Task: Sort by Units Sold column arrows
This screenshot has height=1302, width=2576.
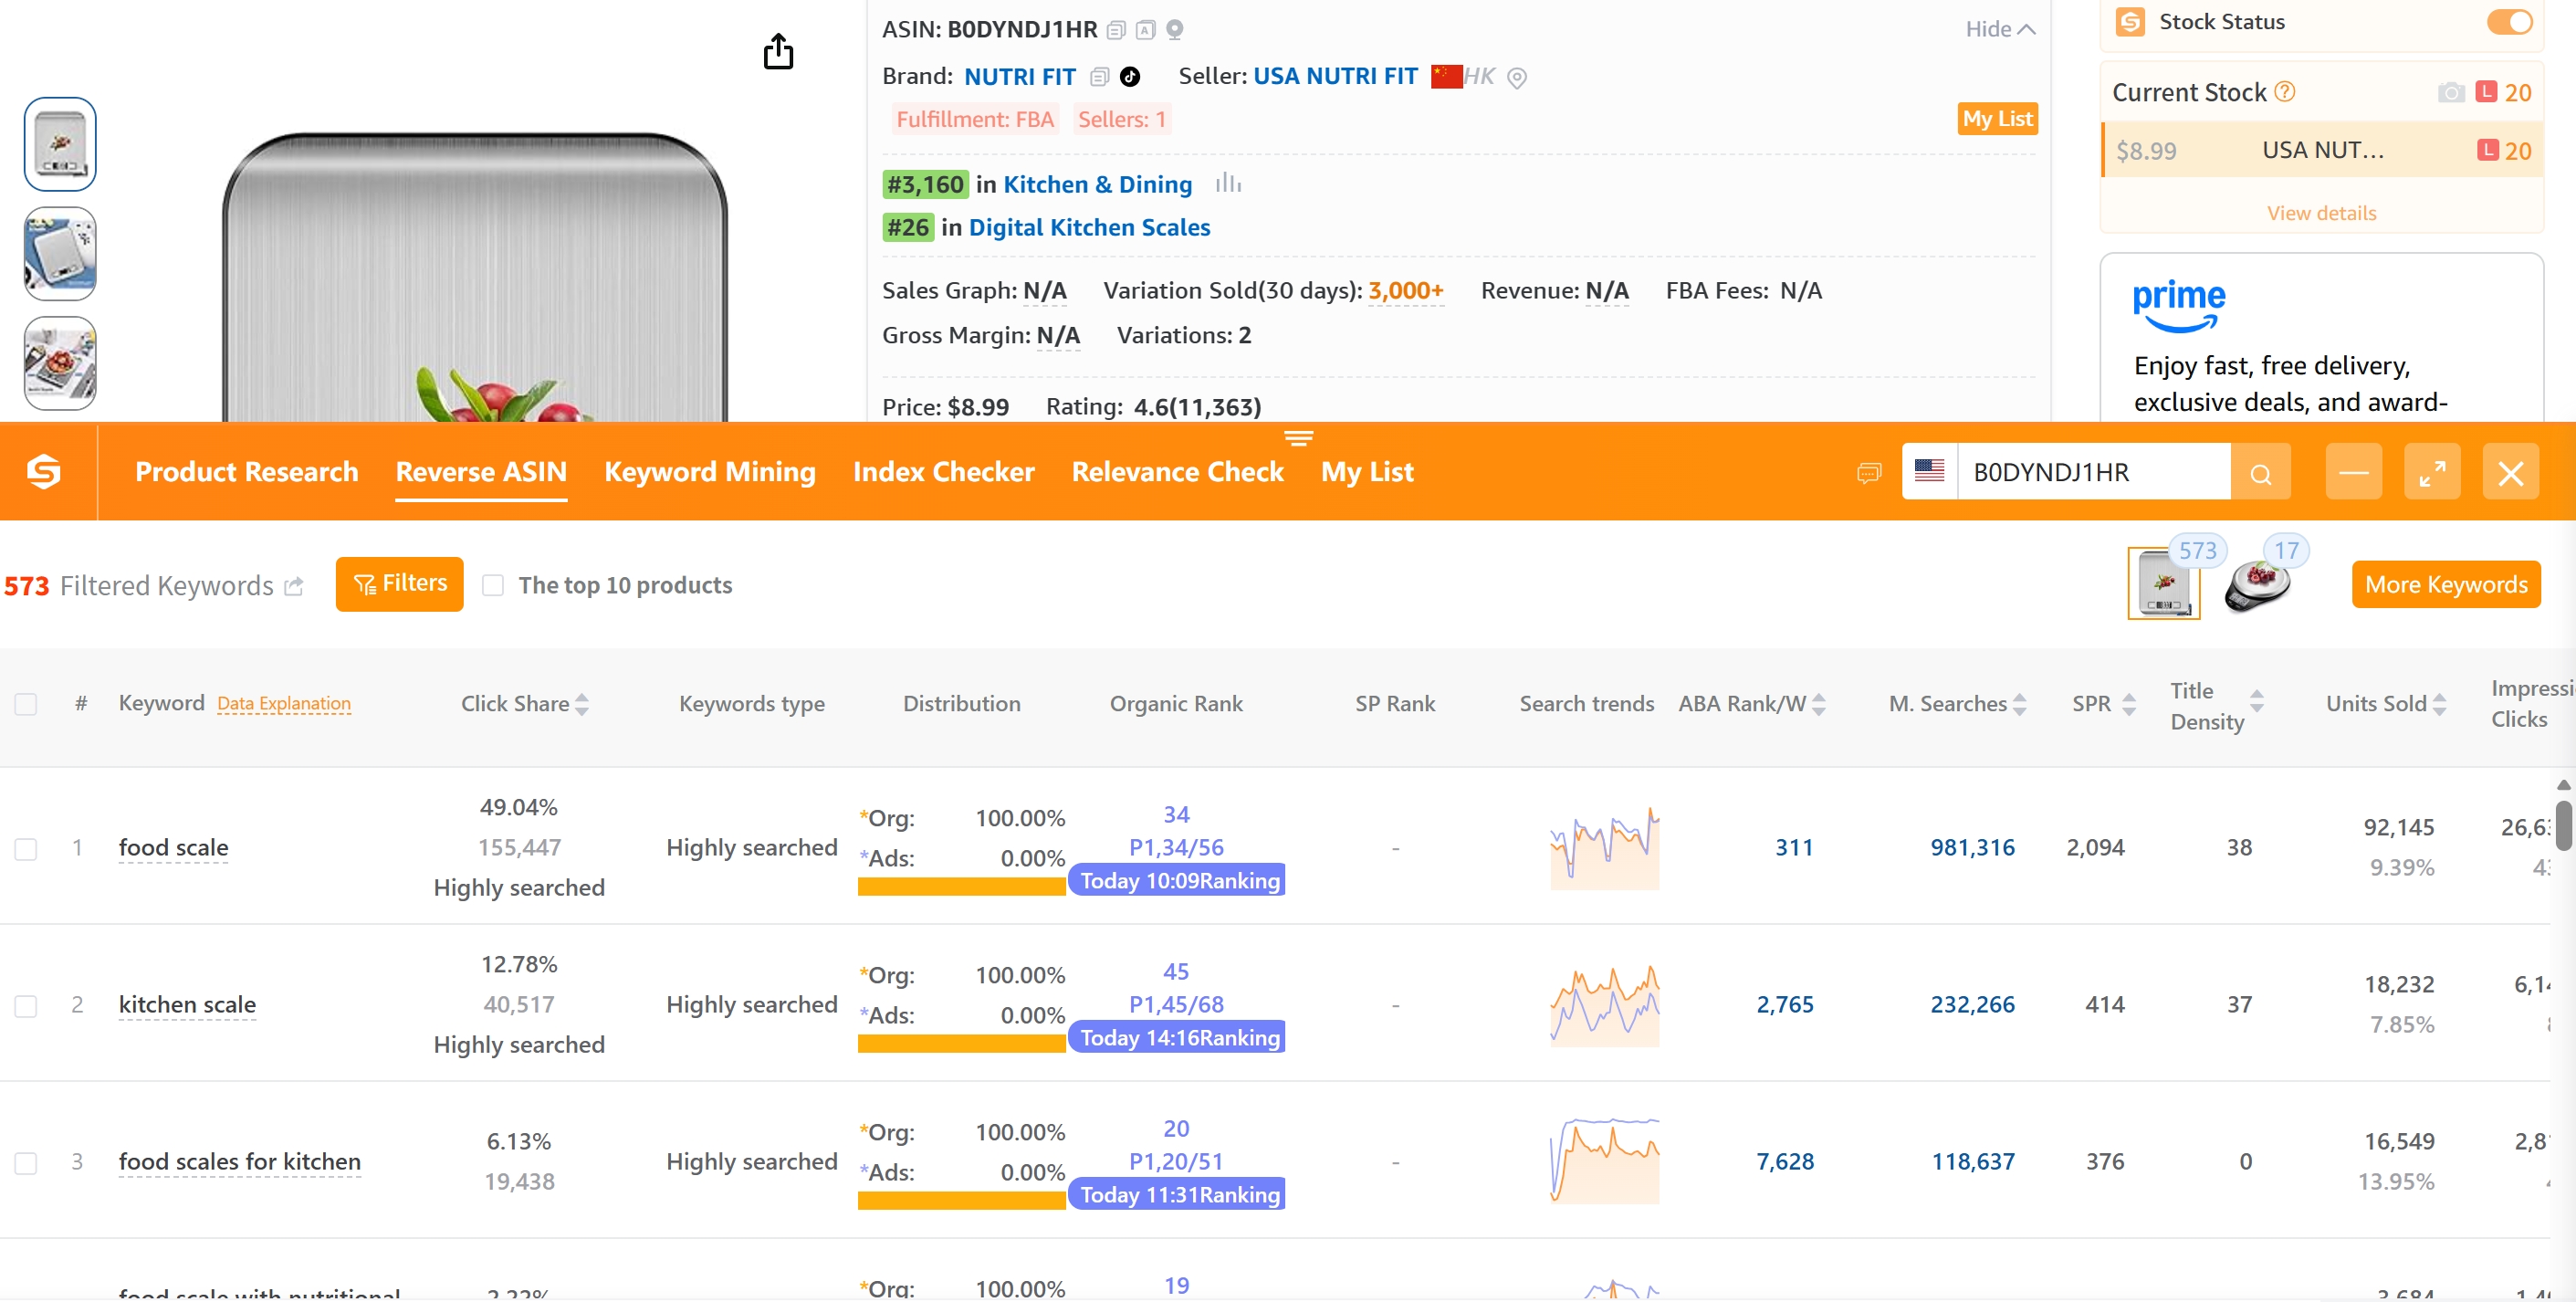Action: click(x=2439, y=704)
